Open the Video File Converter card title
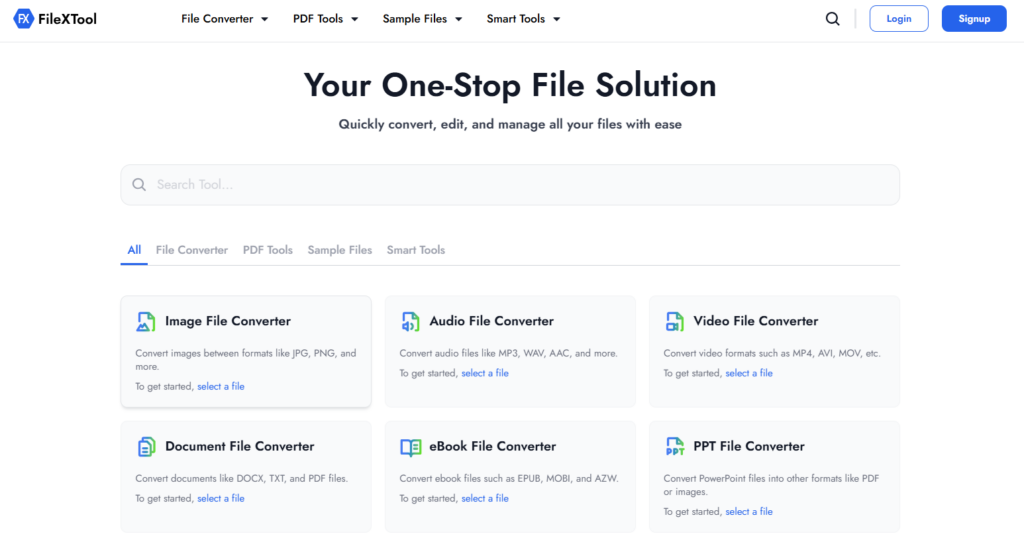This screenshot has width=1024, height=544. click(x=756, y=321)
